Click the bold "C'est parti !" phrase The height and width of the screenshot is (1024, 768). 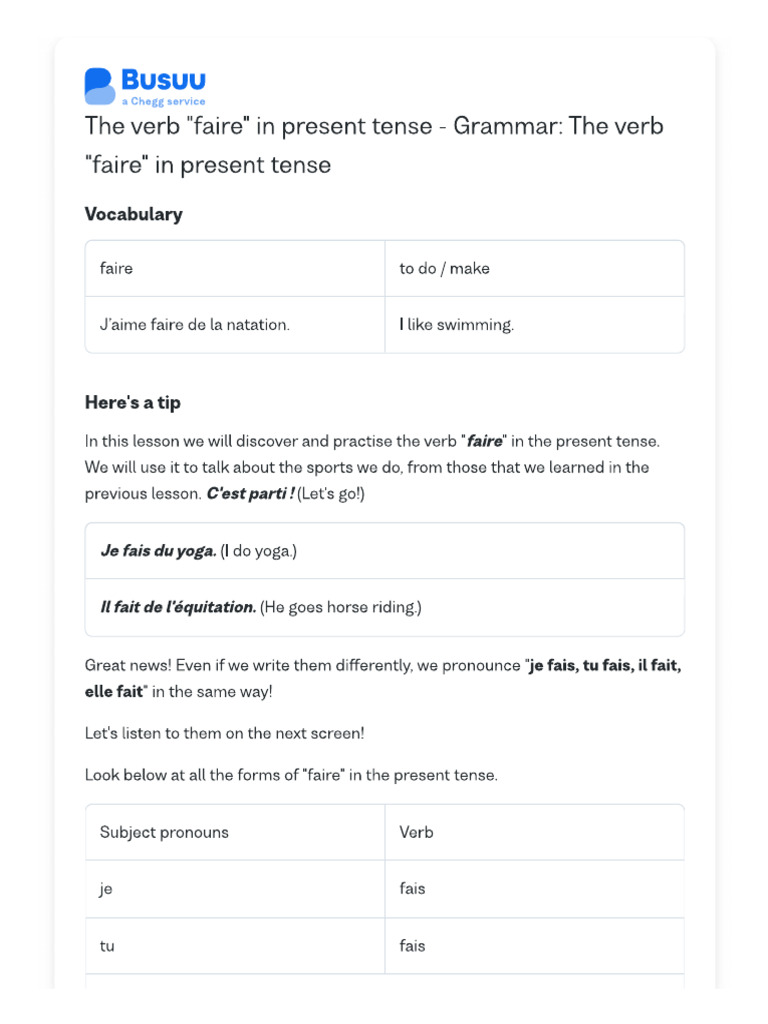pyautogui.click(x=250, y=494)
